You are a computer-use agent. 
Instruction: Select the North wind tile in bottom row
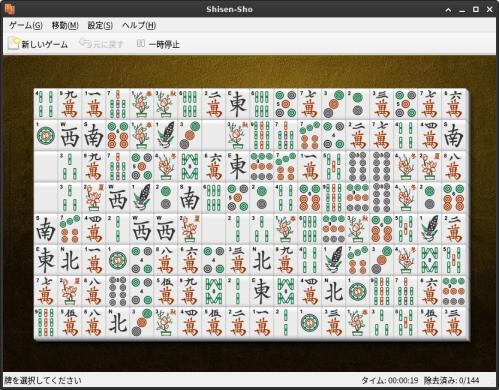[118, 323]
